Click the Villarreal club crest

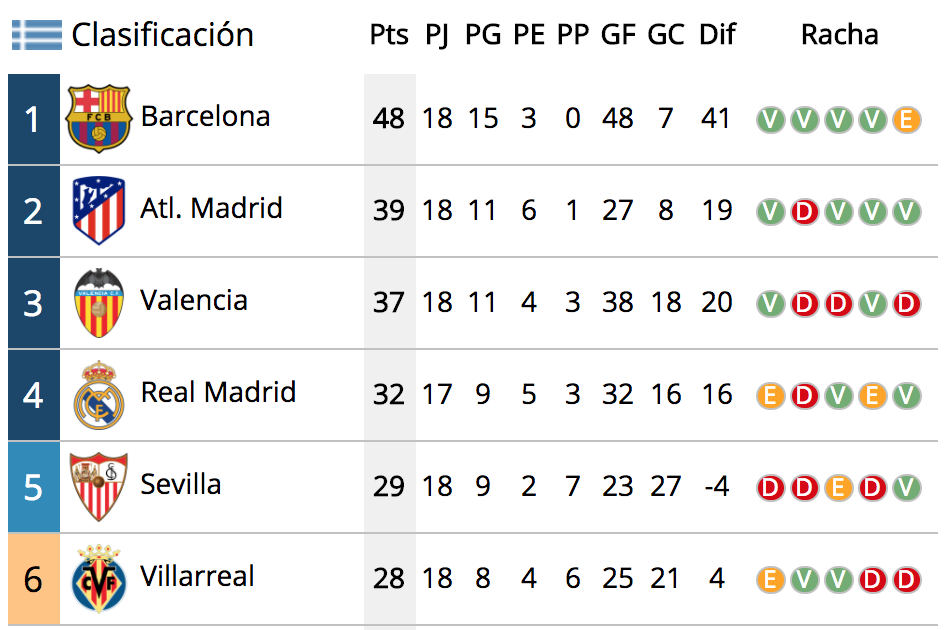(99, 579)
